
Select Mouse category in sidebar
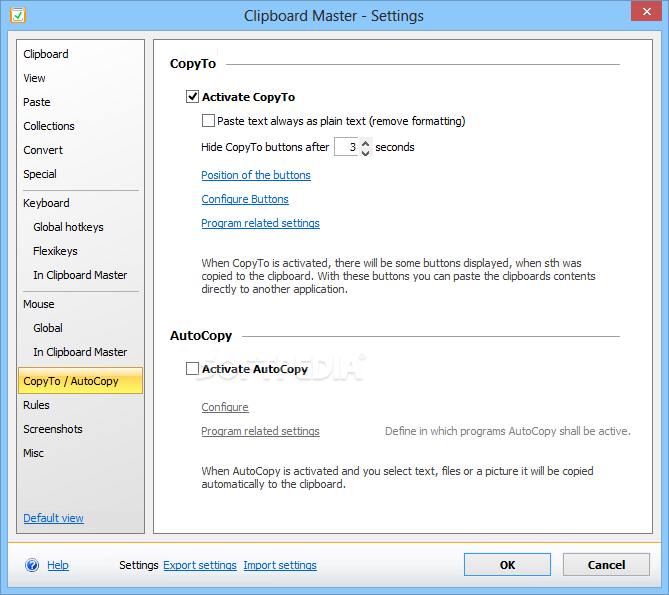point(39,304)
